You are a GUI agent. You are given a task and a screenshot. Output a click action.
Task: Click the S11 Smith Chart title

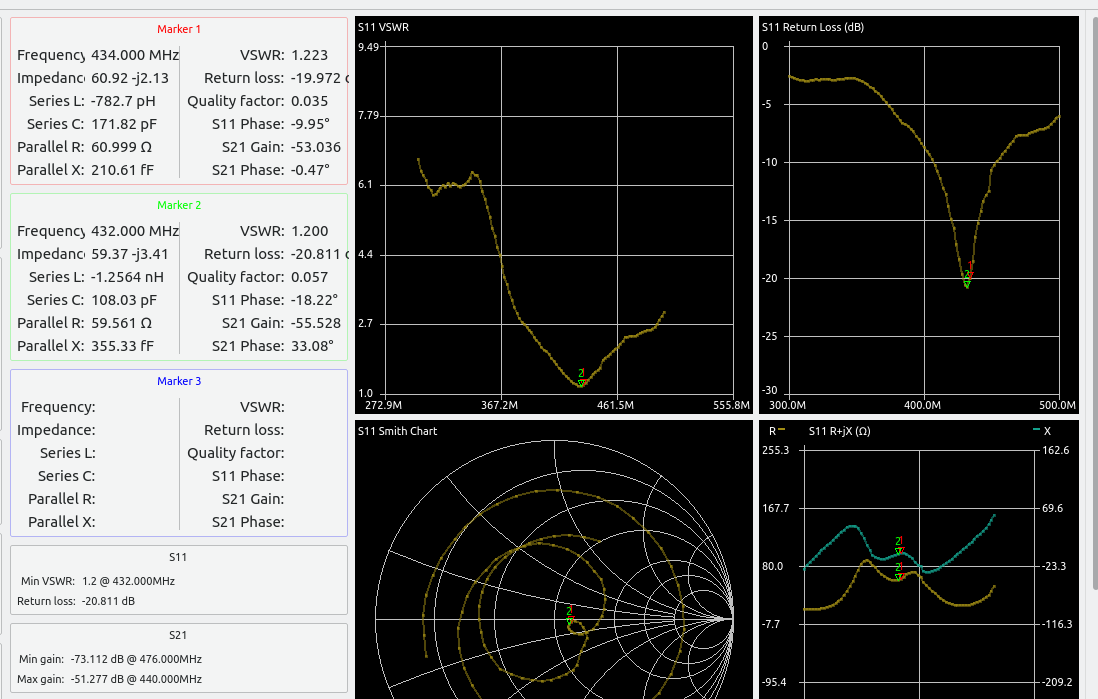pyautogui.click(x=397, y=431)
